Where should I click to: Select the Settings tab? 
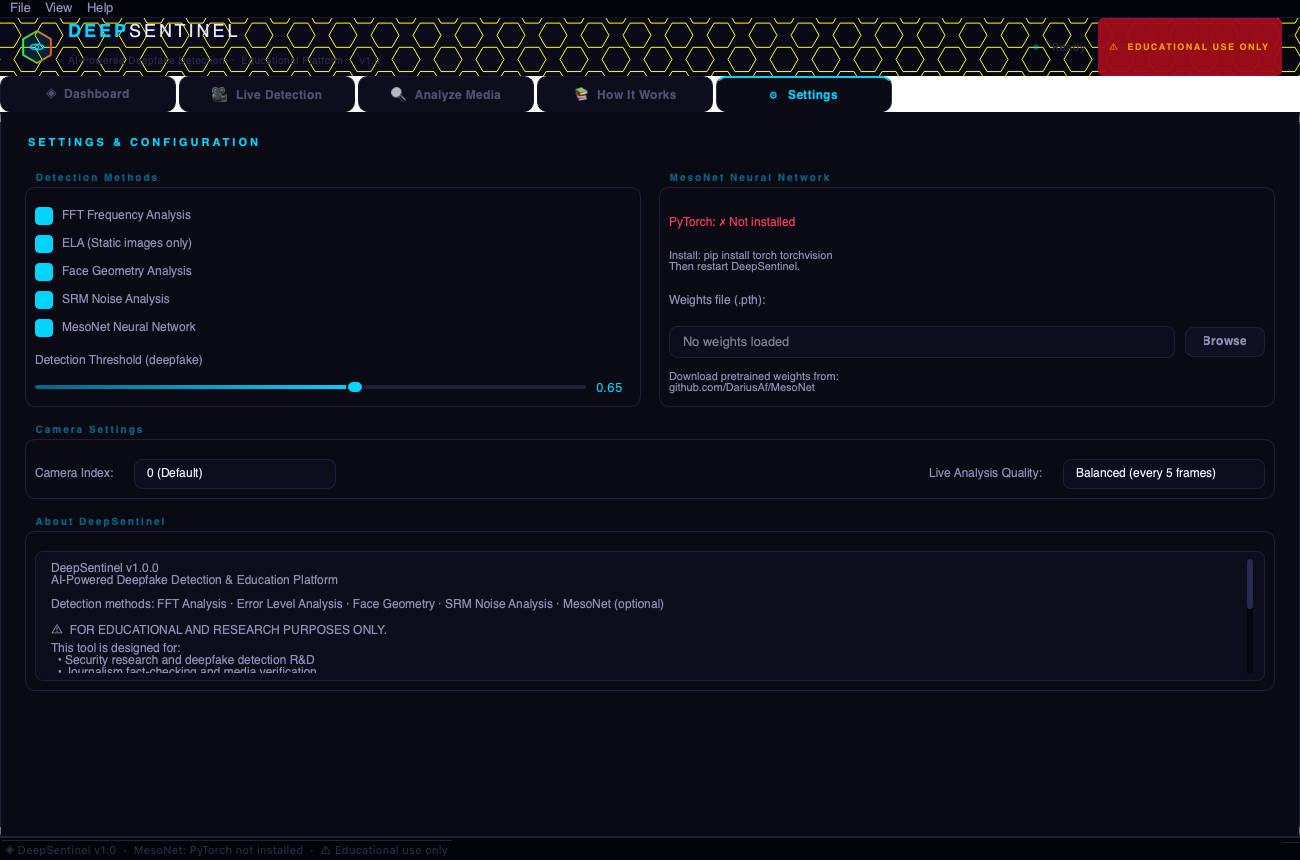tap(804, 95)
